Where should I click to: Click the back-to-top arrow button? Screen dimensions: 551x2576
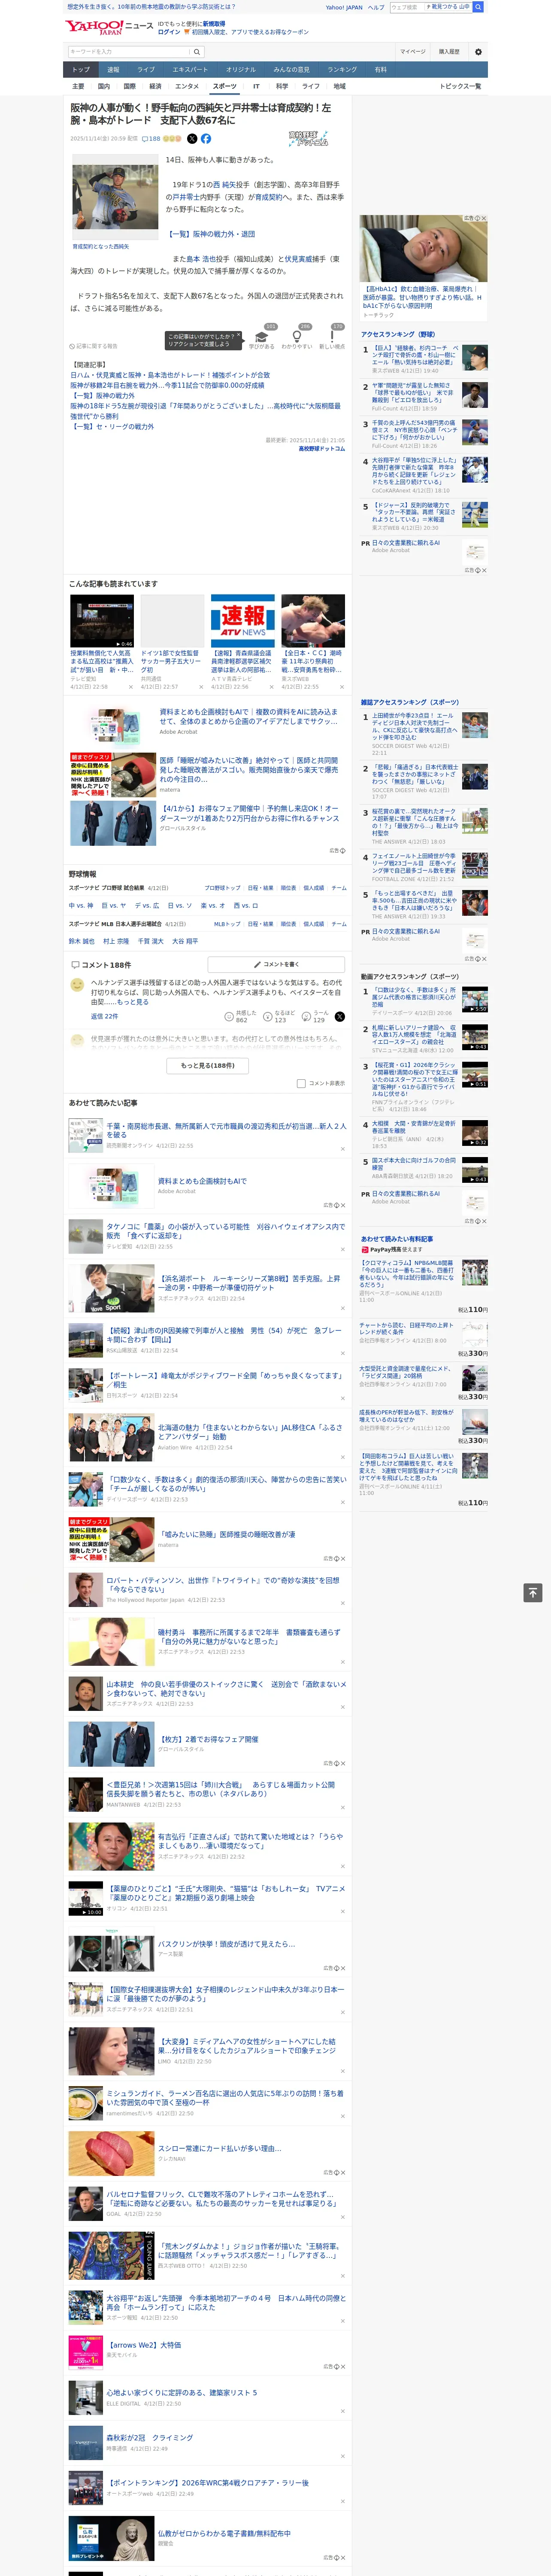(533, 1593)
